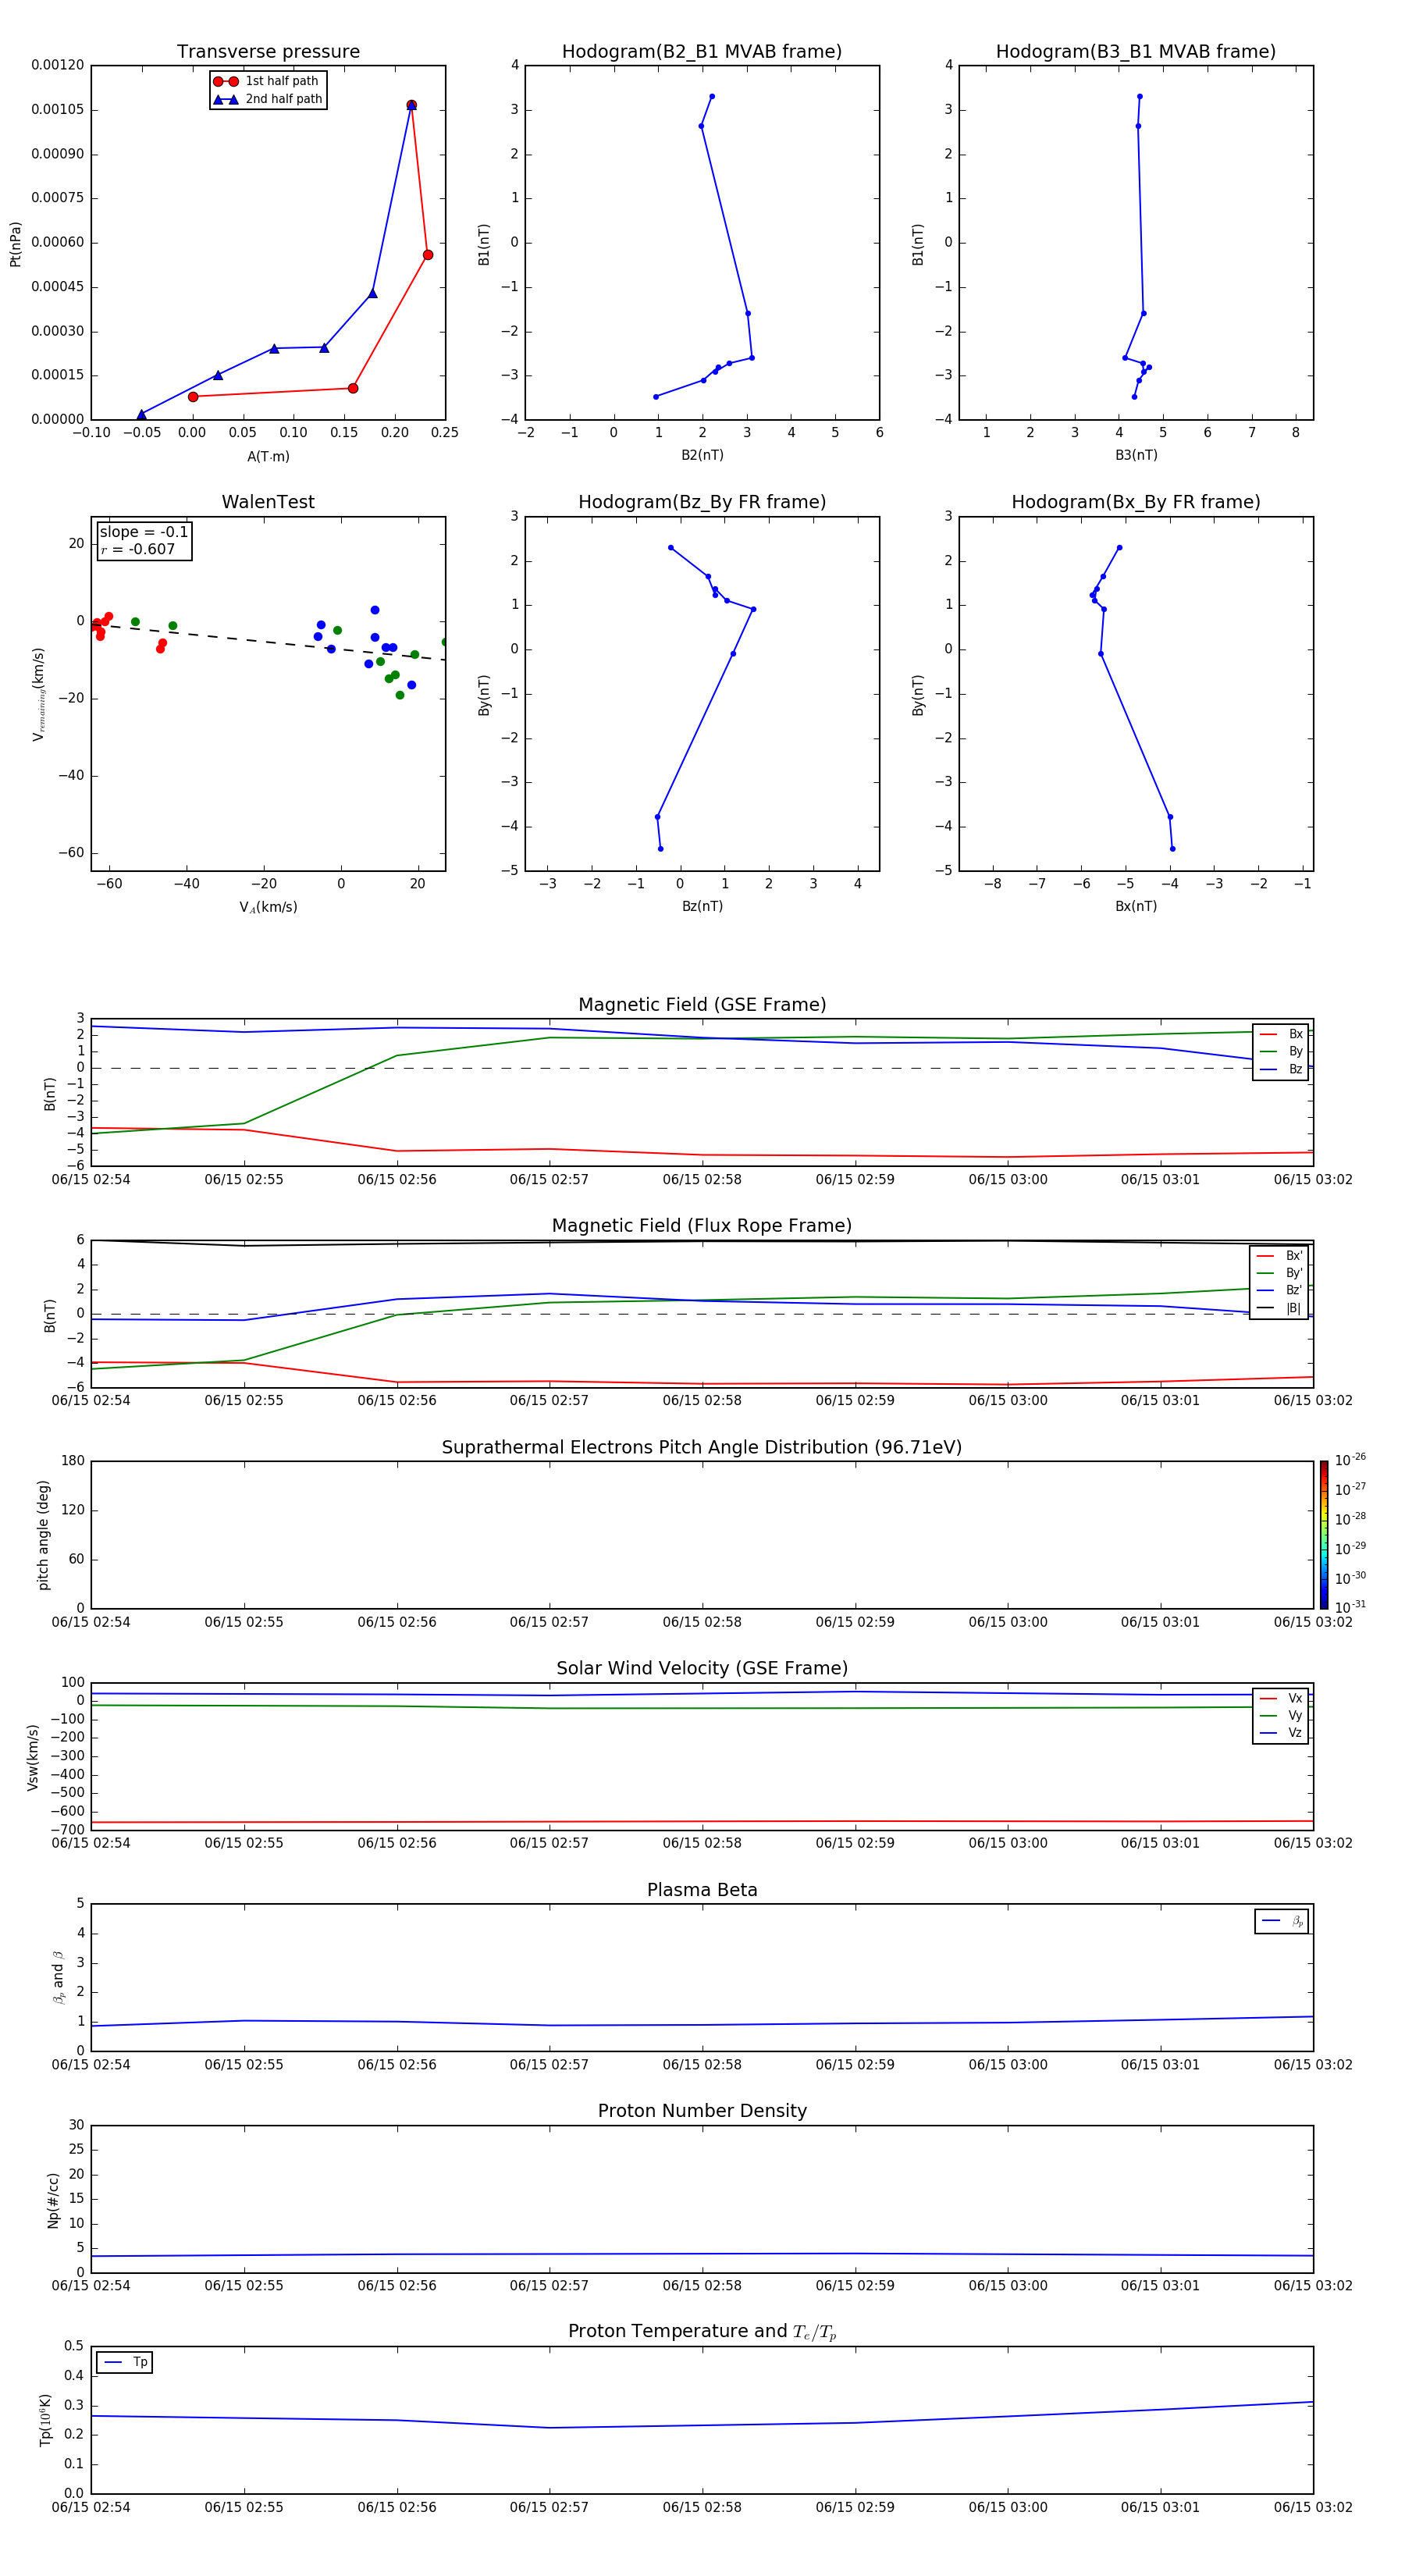Click the 'r = -0.607' annotation
This screenshot has width=1405, height=2576.
(138, 549)
